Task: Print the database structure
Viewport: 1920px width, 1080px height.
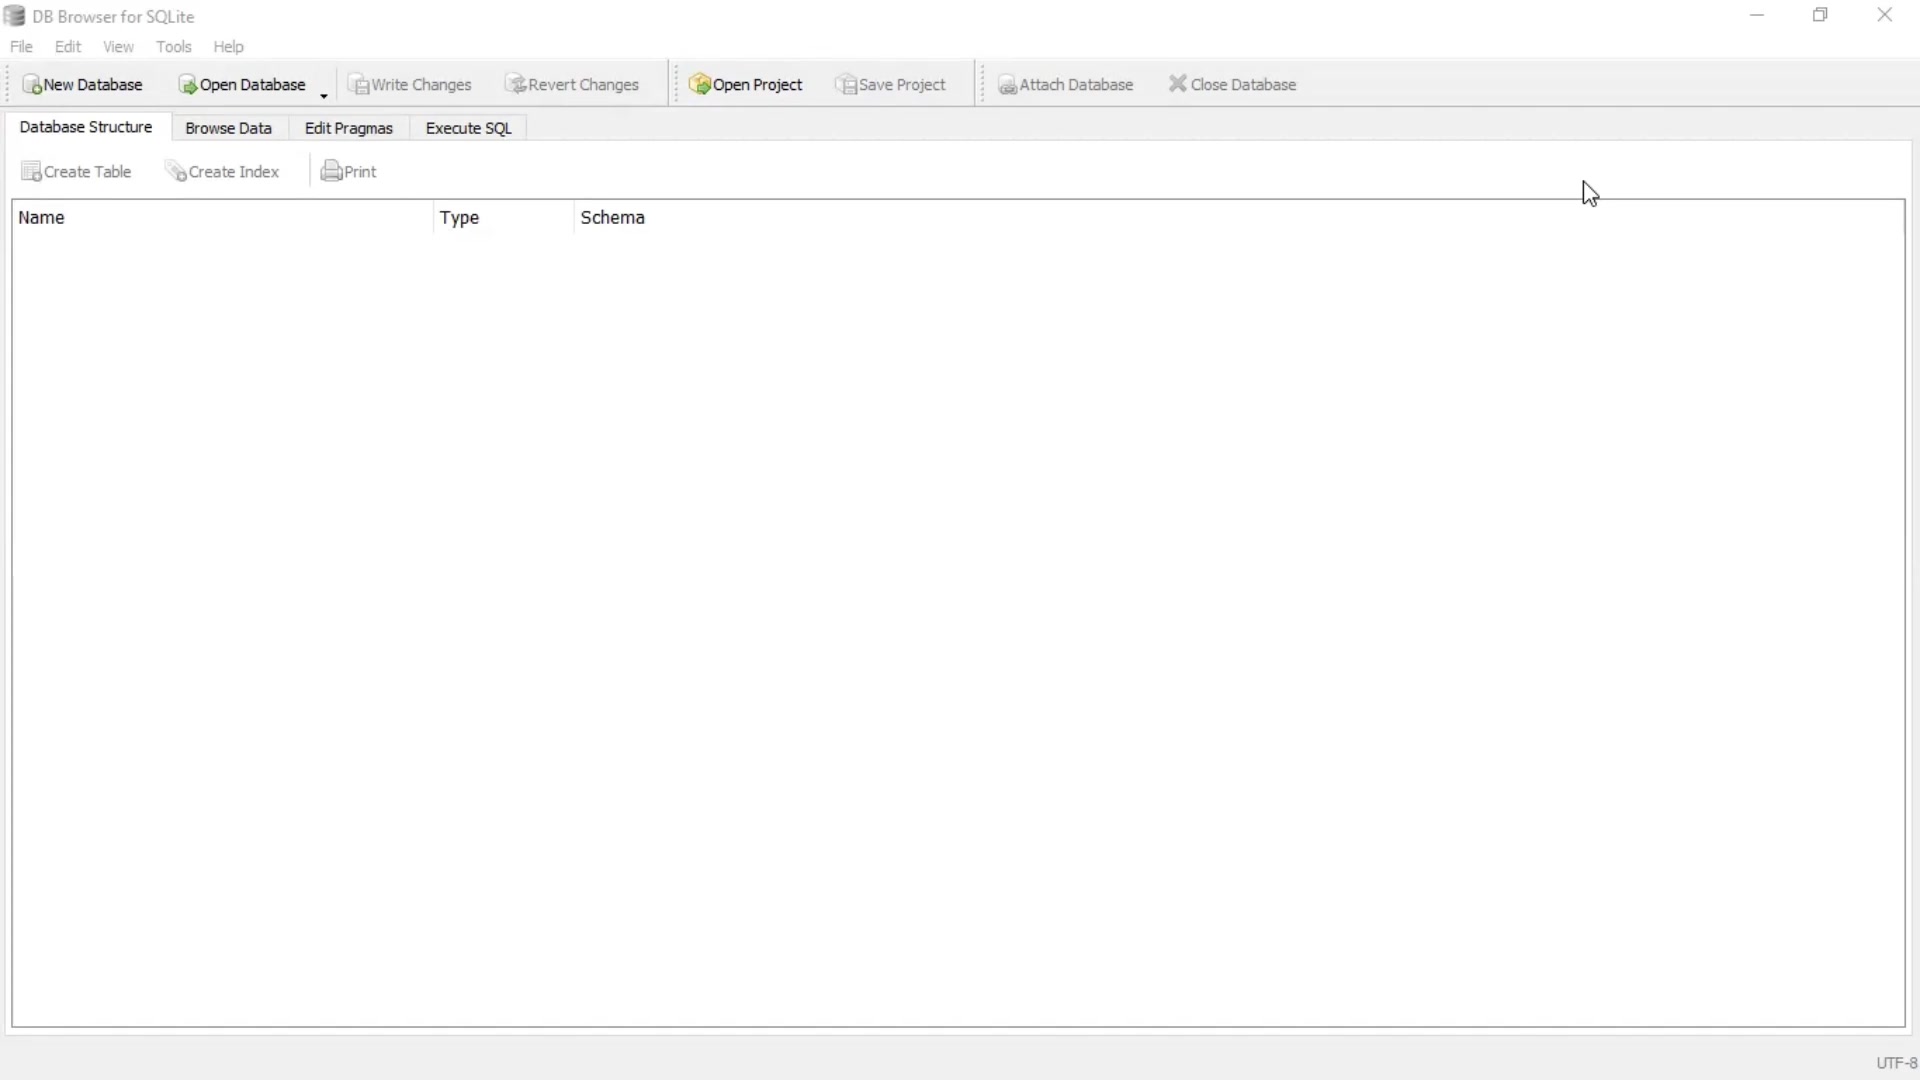Action: (x=349, y=171)
